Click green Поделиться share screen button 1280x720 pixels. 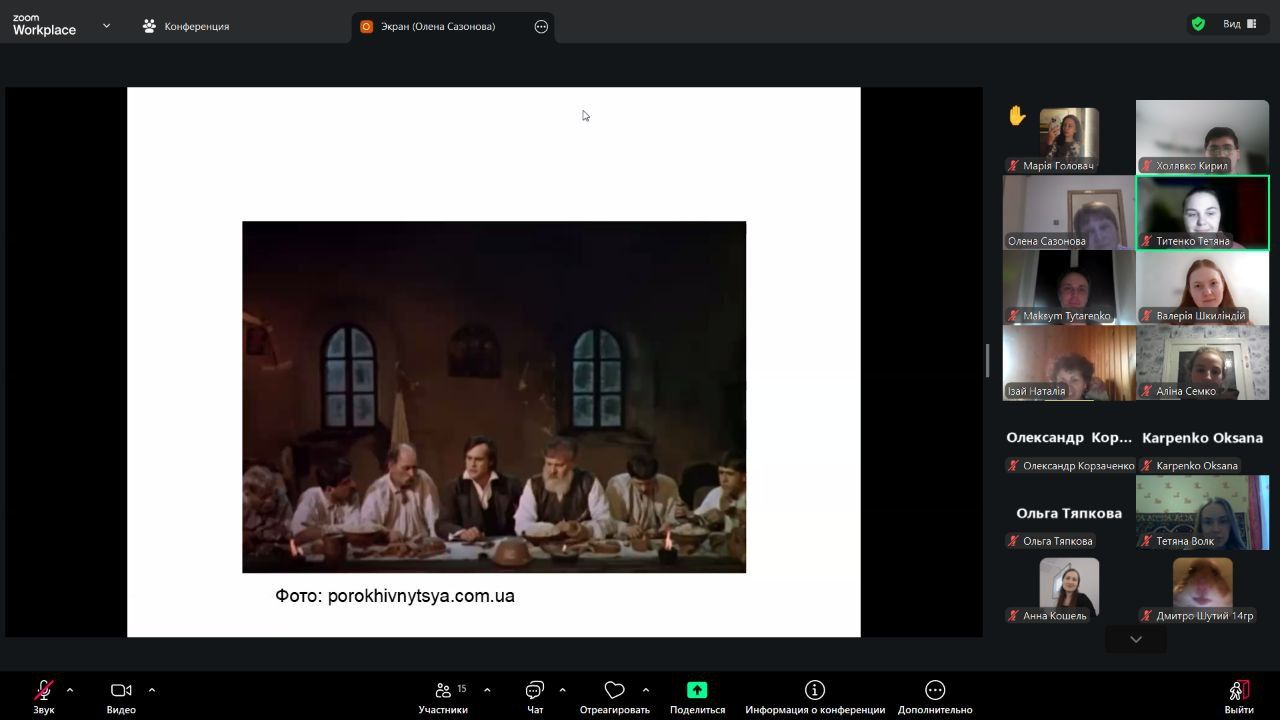point(697,695)
